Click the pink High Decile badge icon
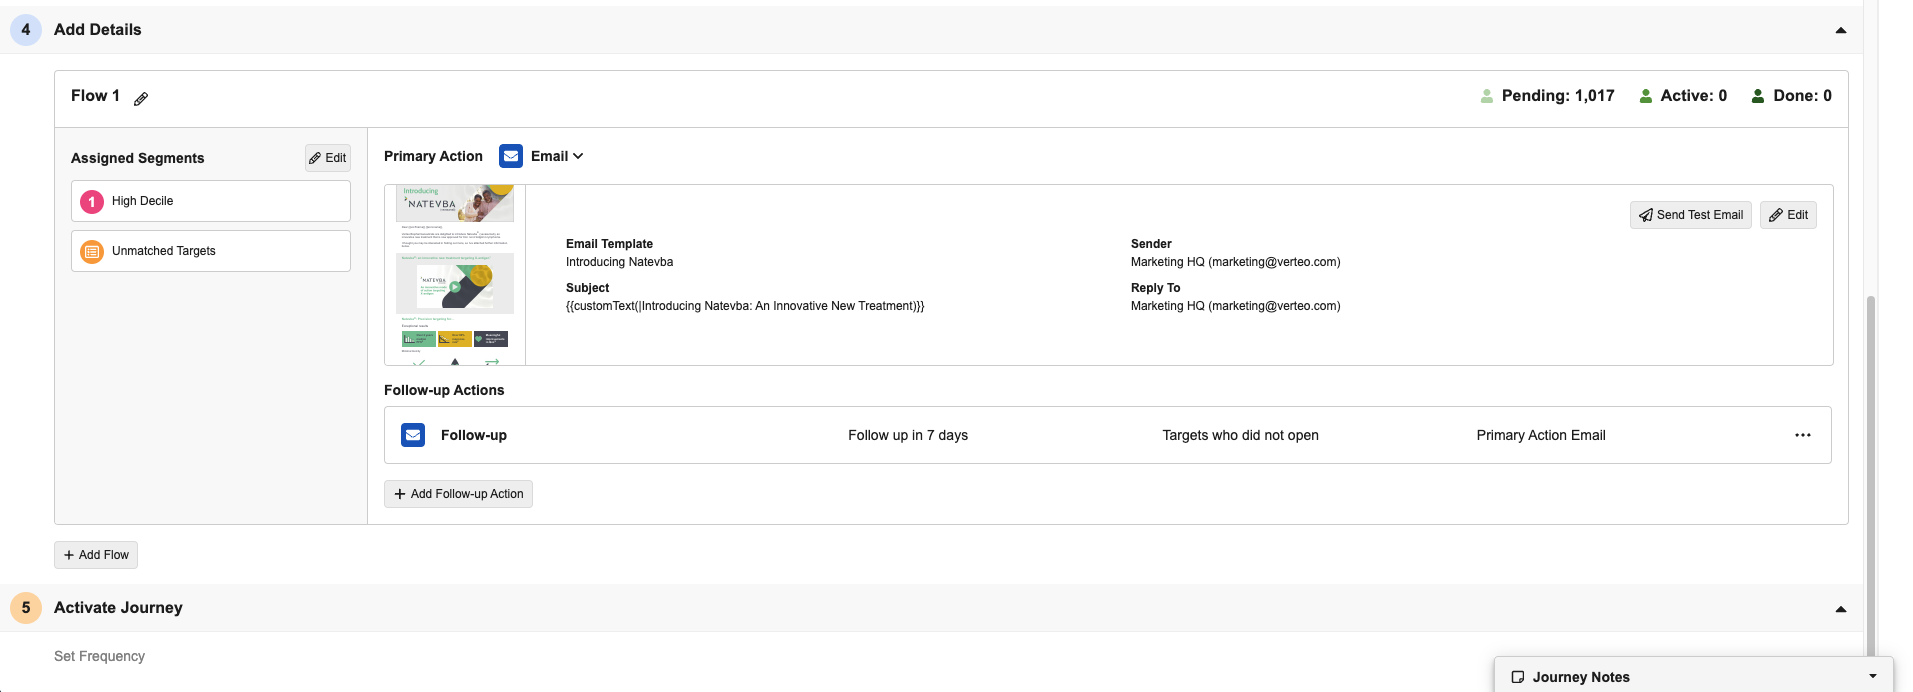The width and height of the screenshot is (1913, 692). (x=92, y=201)
